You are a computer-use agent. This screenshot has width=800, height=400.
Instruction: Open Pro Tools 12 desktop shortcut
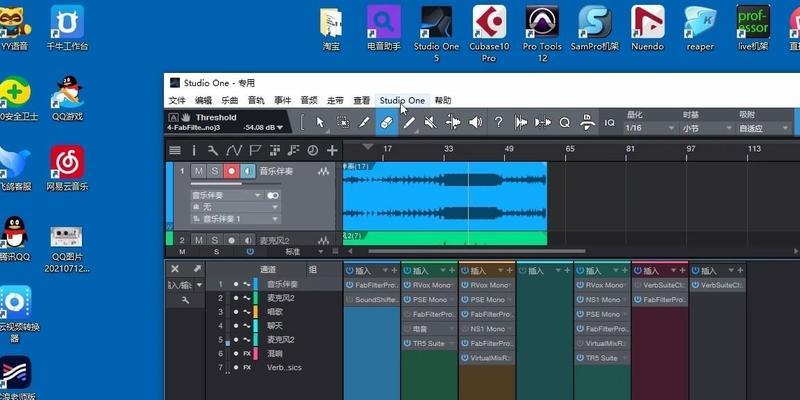[x=542, y=34]
